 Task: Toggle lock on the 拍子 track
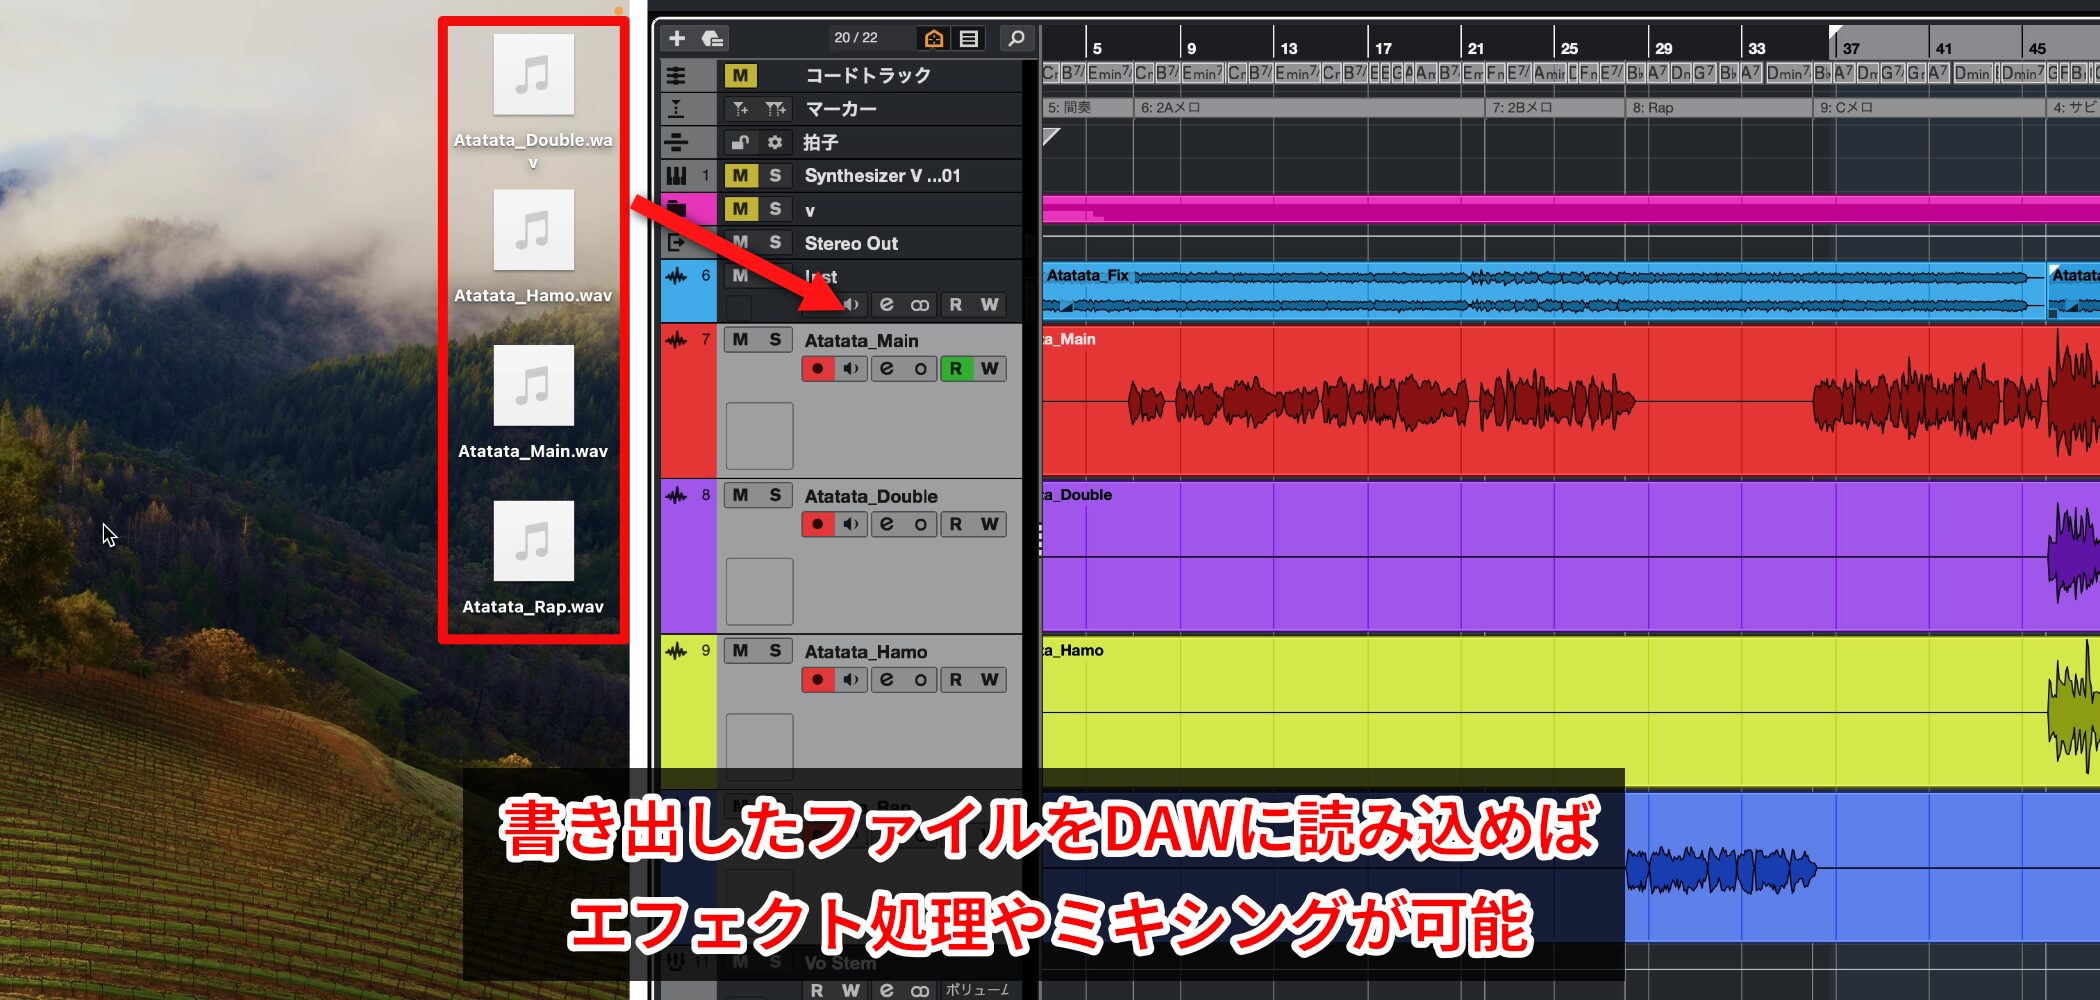(x=740, y=142)
